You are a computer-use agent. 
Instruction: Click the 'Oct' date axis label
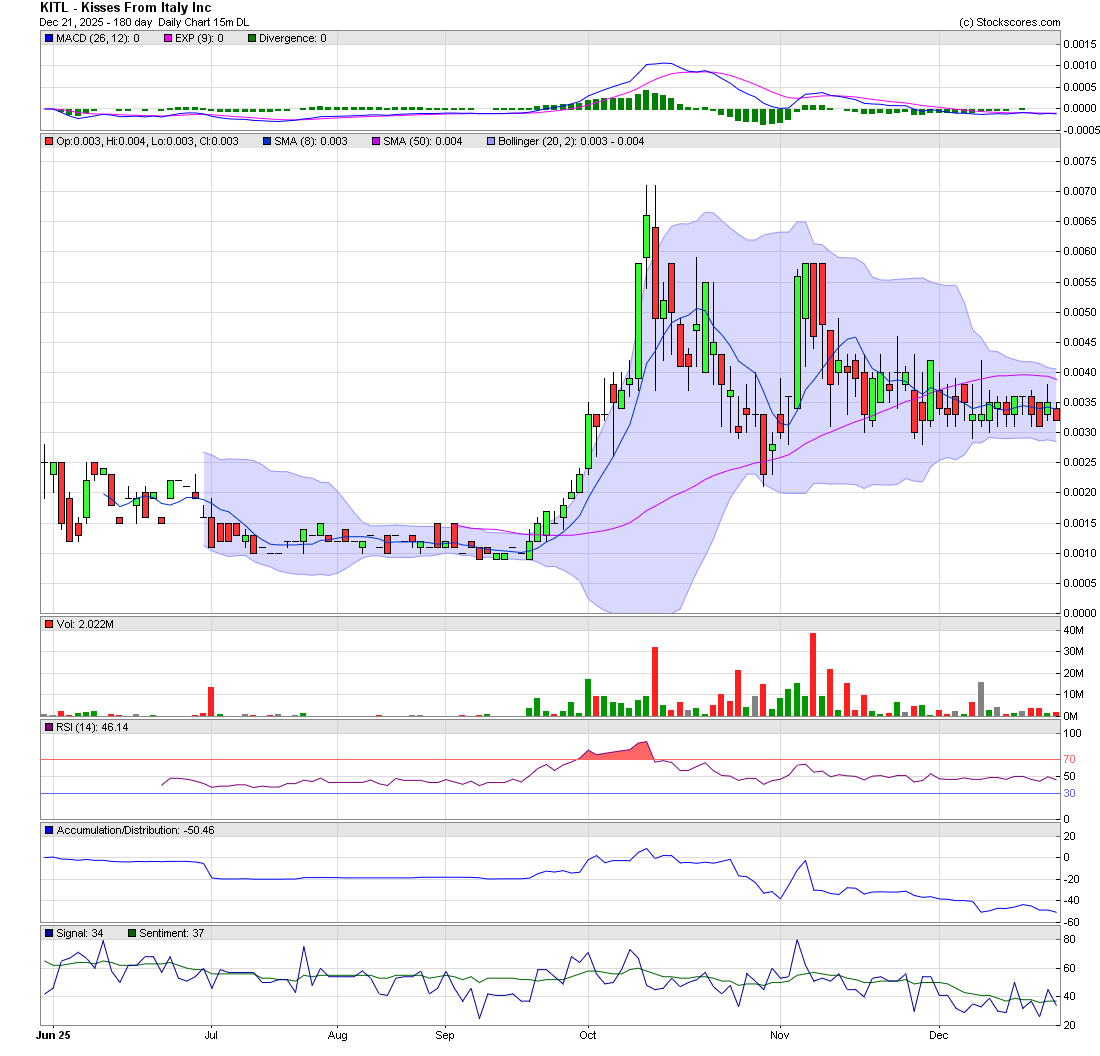pyautogui.click(x=588, y=1036)
